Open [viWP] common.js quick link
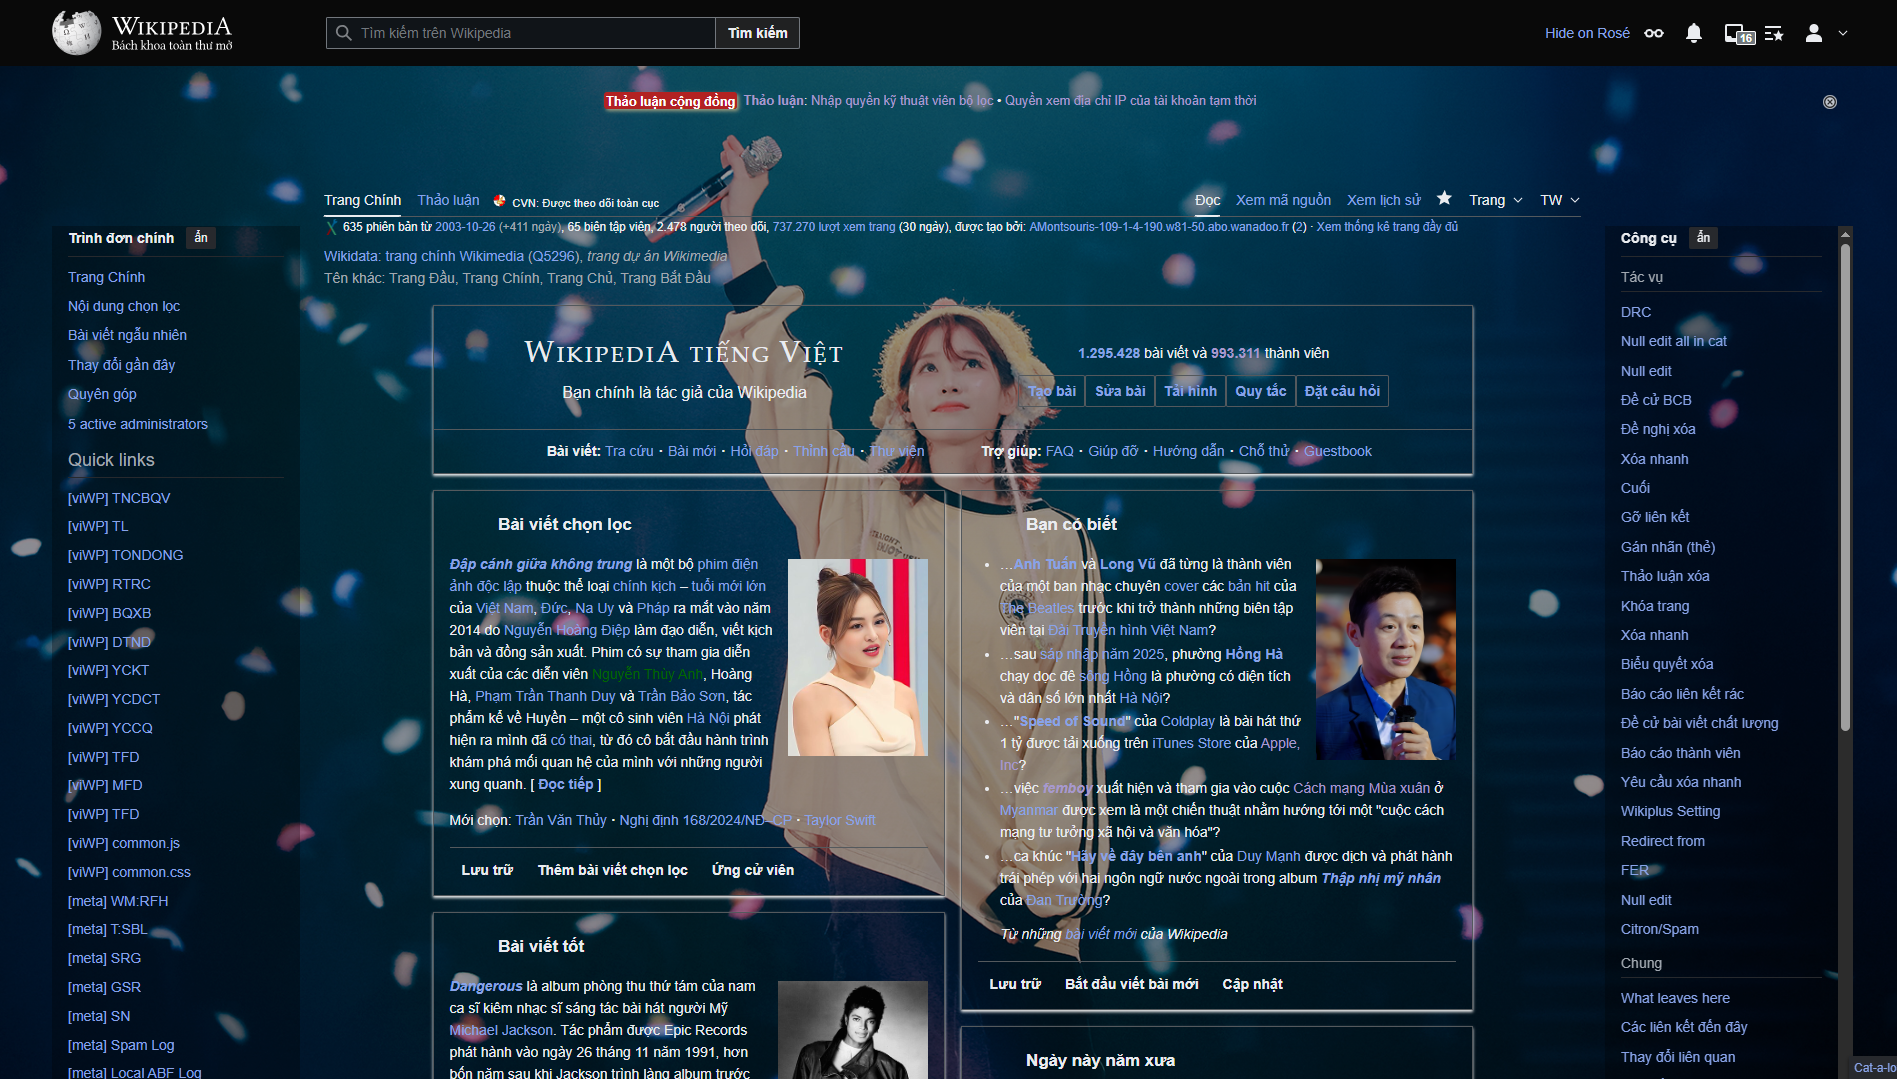The height and width of the screenshot is (1079, 1897). (x=124, y=843)
